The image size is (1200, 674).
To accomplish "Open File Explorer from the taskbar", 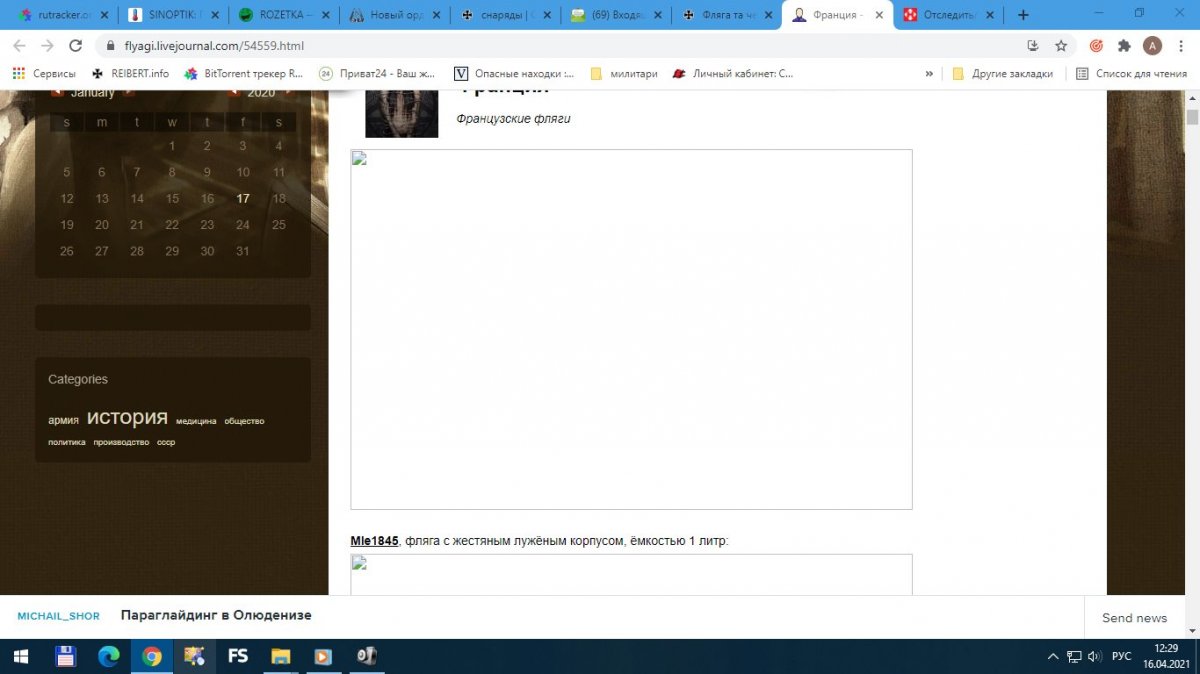I will [x=281, y=656].
